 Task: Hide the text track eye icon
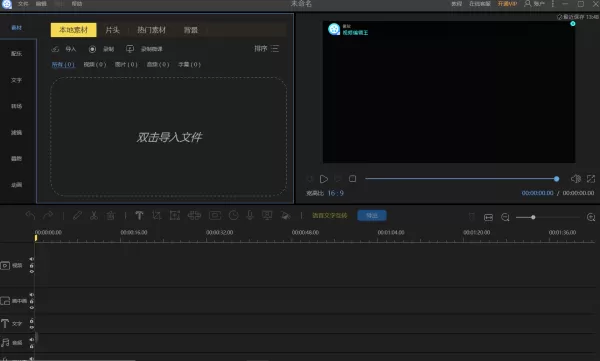(x=32, y=327)
